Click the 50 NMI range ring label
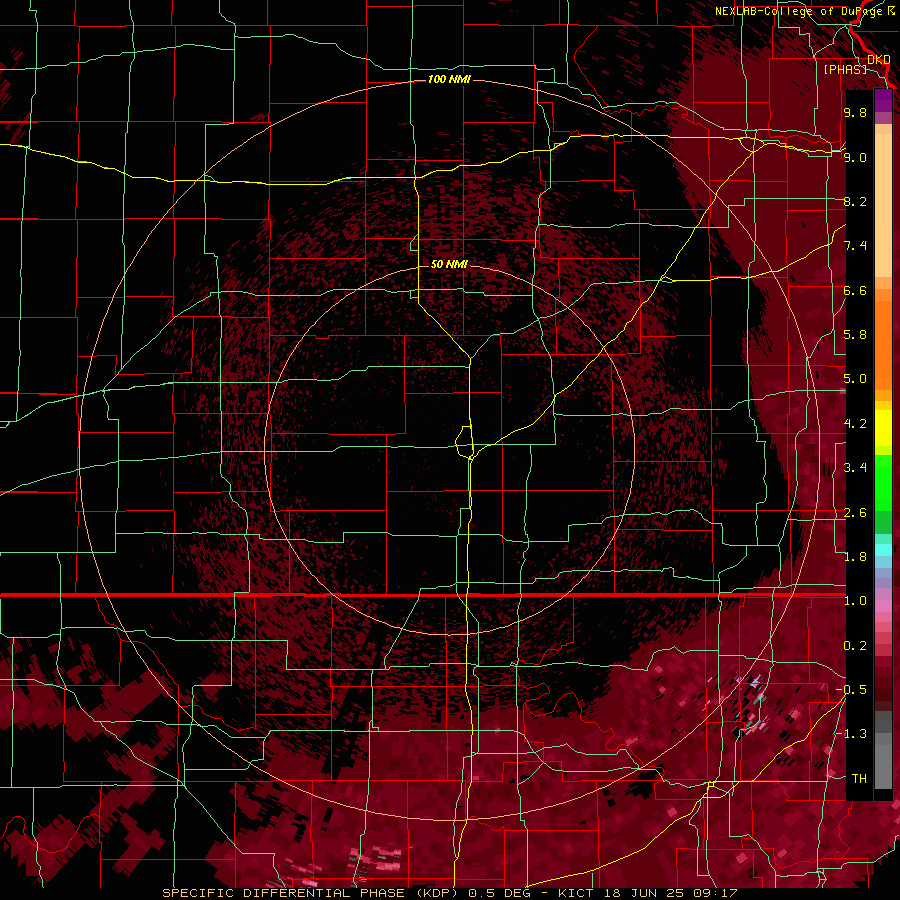 (x=449, y=264)
